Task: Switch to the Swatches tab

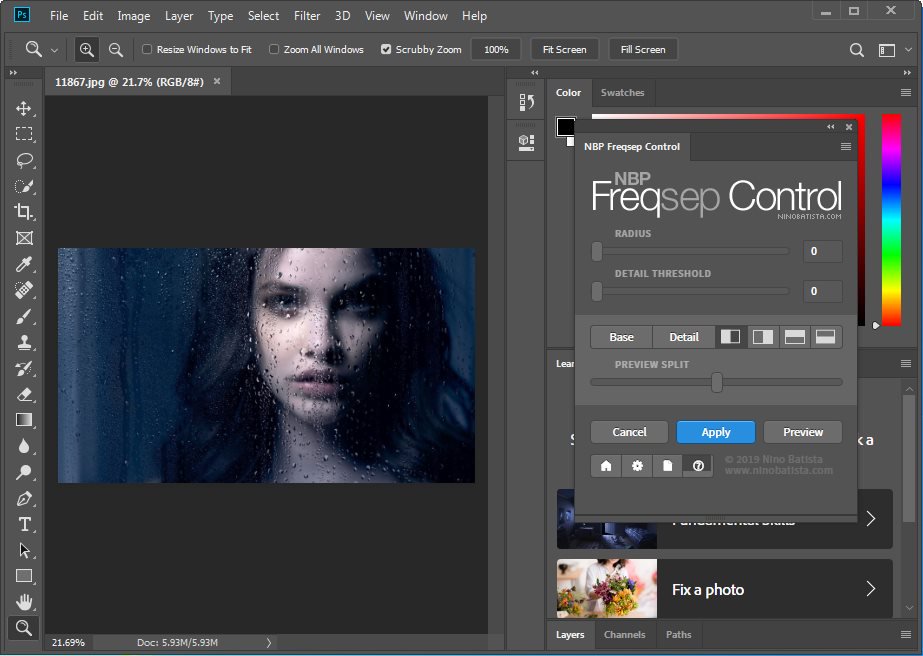Action: (622, 92)
